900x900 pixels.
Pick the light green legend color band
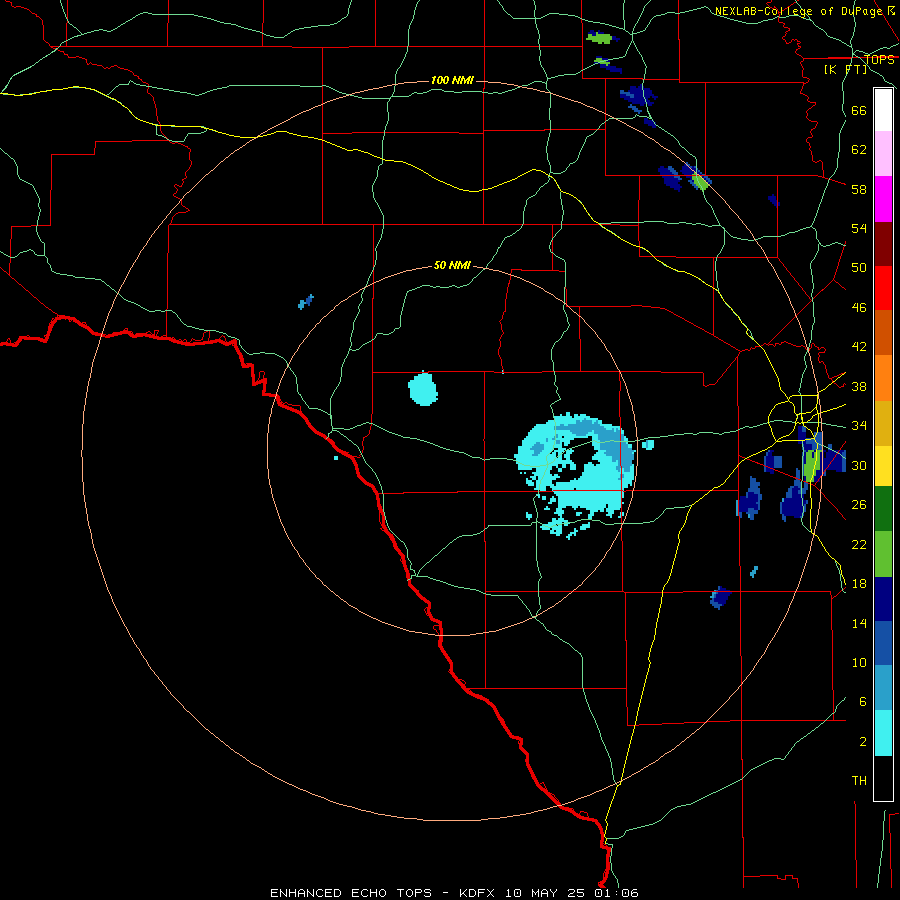pyautogui.click(x=883, y=554)
